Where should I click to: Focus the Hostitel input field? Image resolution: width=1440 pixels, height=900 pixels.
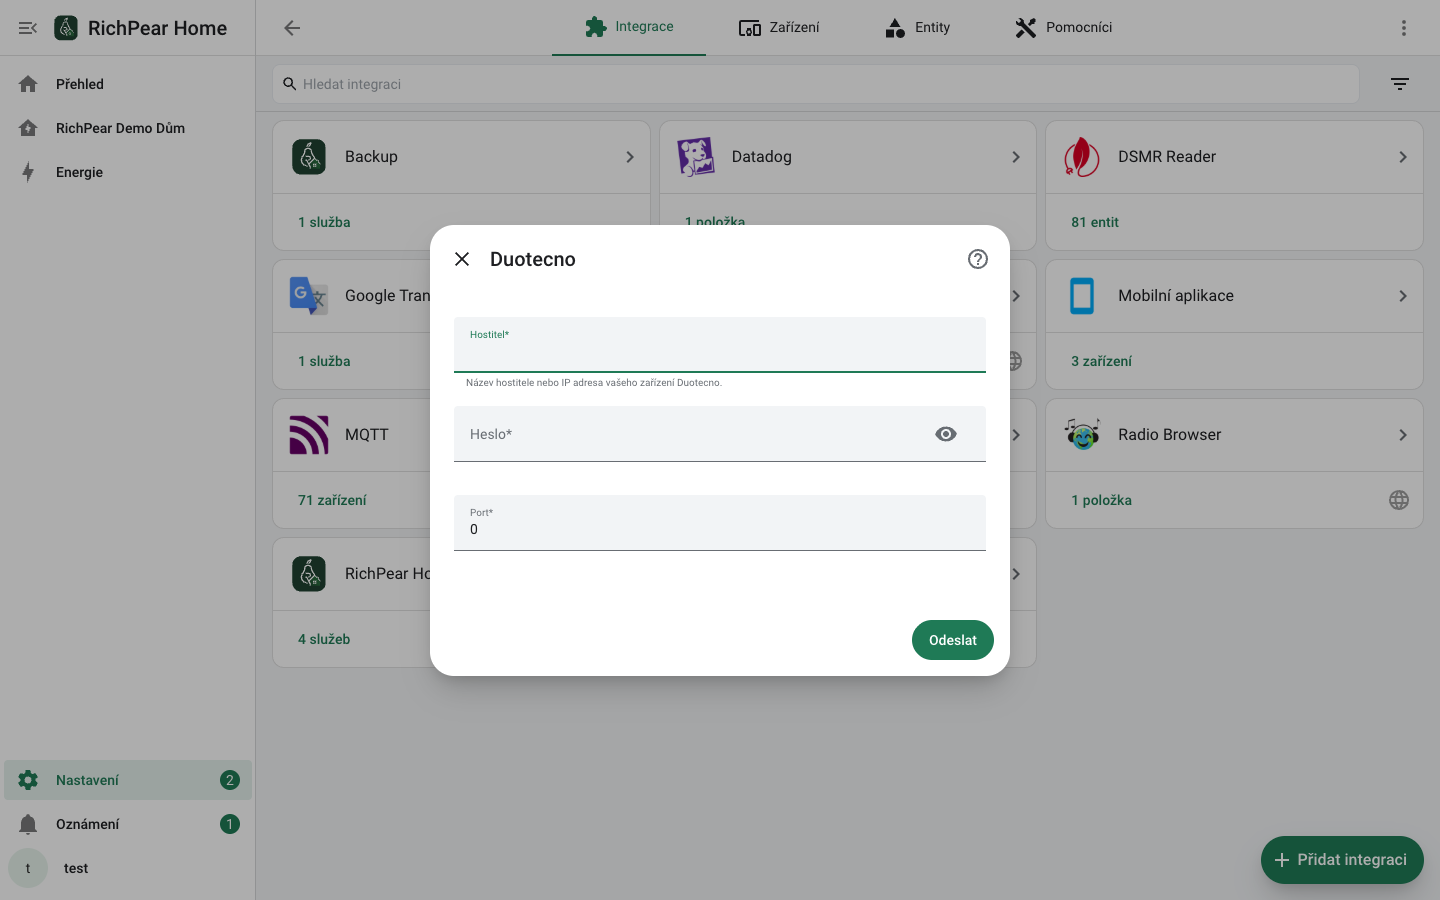point(720,345)
